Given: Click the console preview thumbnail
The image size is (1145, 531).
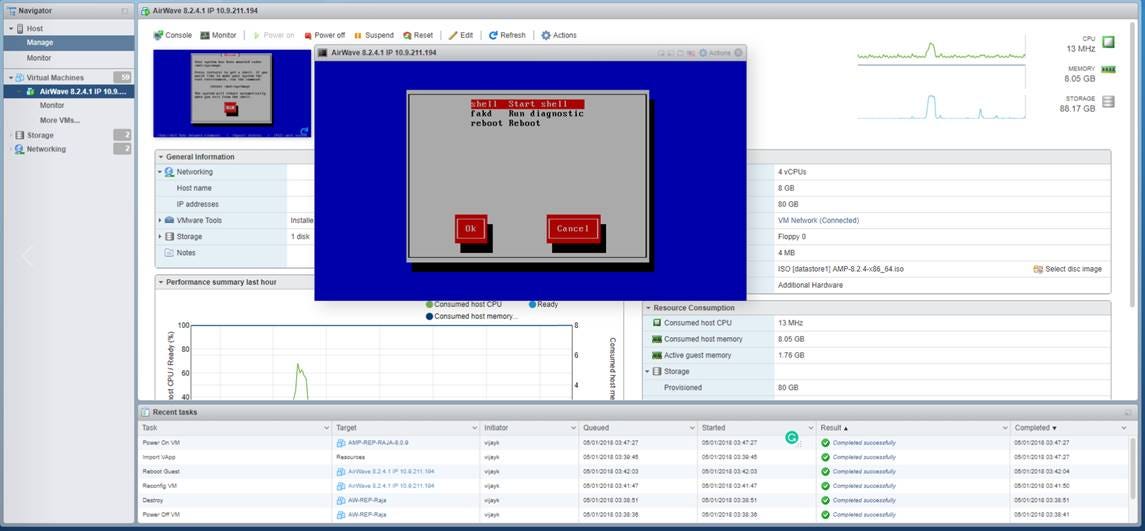Looking at the screenshot, I should click(232, 93).
